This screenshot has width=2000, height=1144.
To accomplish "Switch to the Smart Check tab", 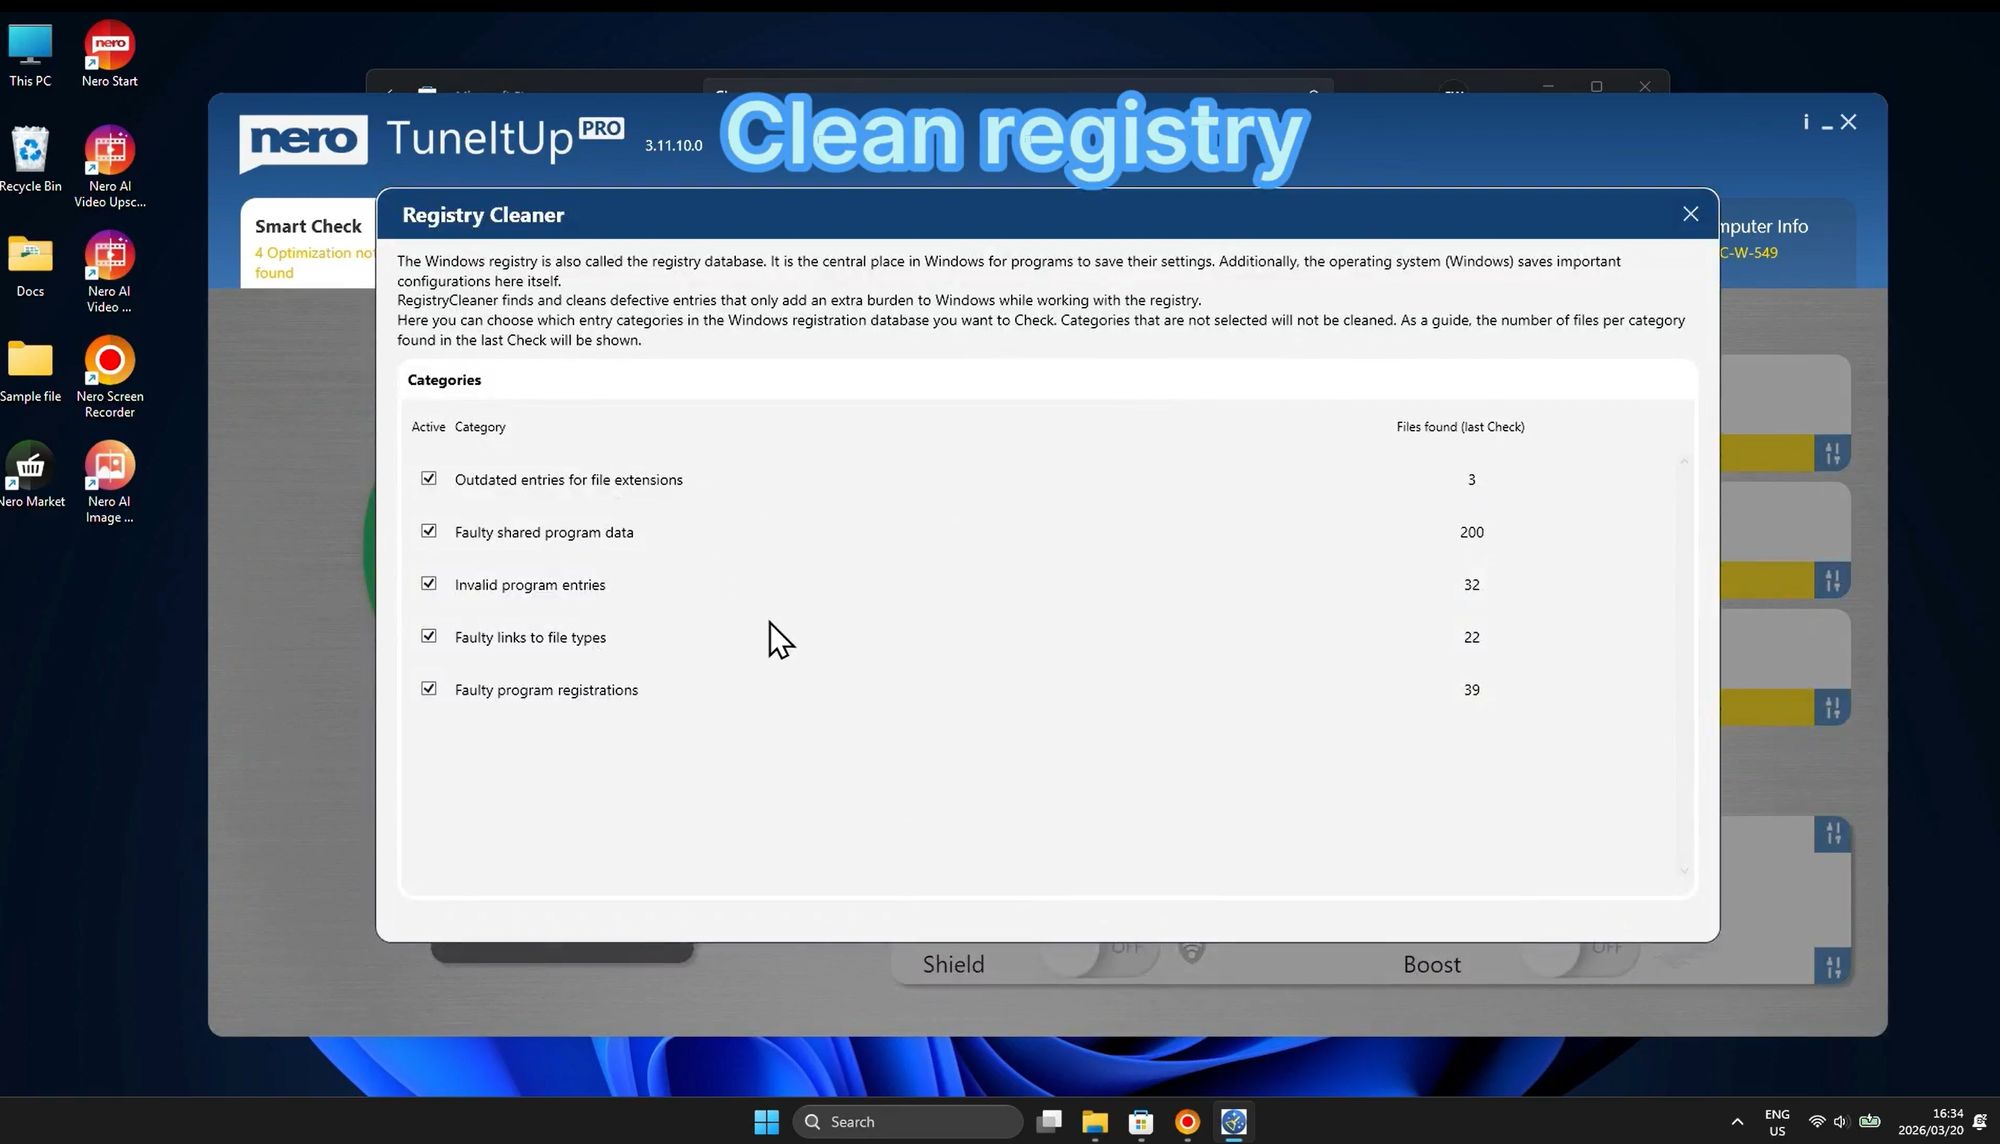I will (x=307, y=226).
